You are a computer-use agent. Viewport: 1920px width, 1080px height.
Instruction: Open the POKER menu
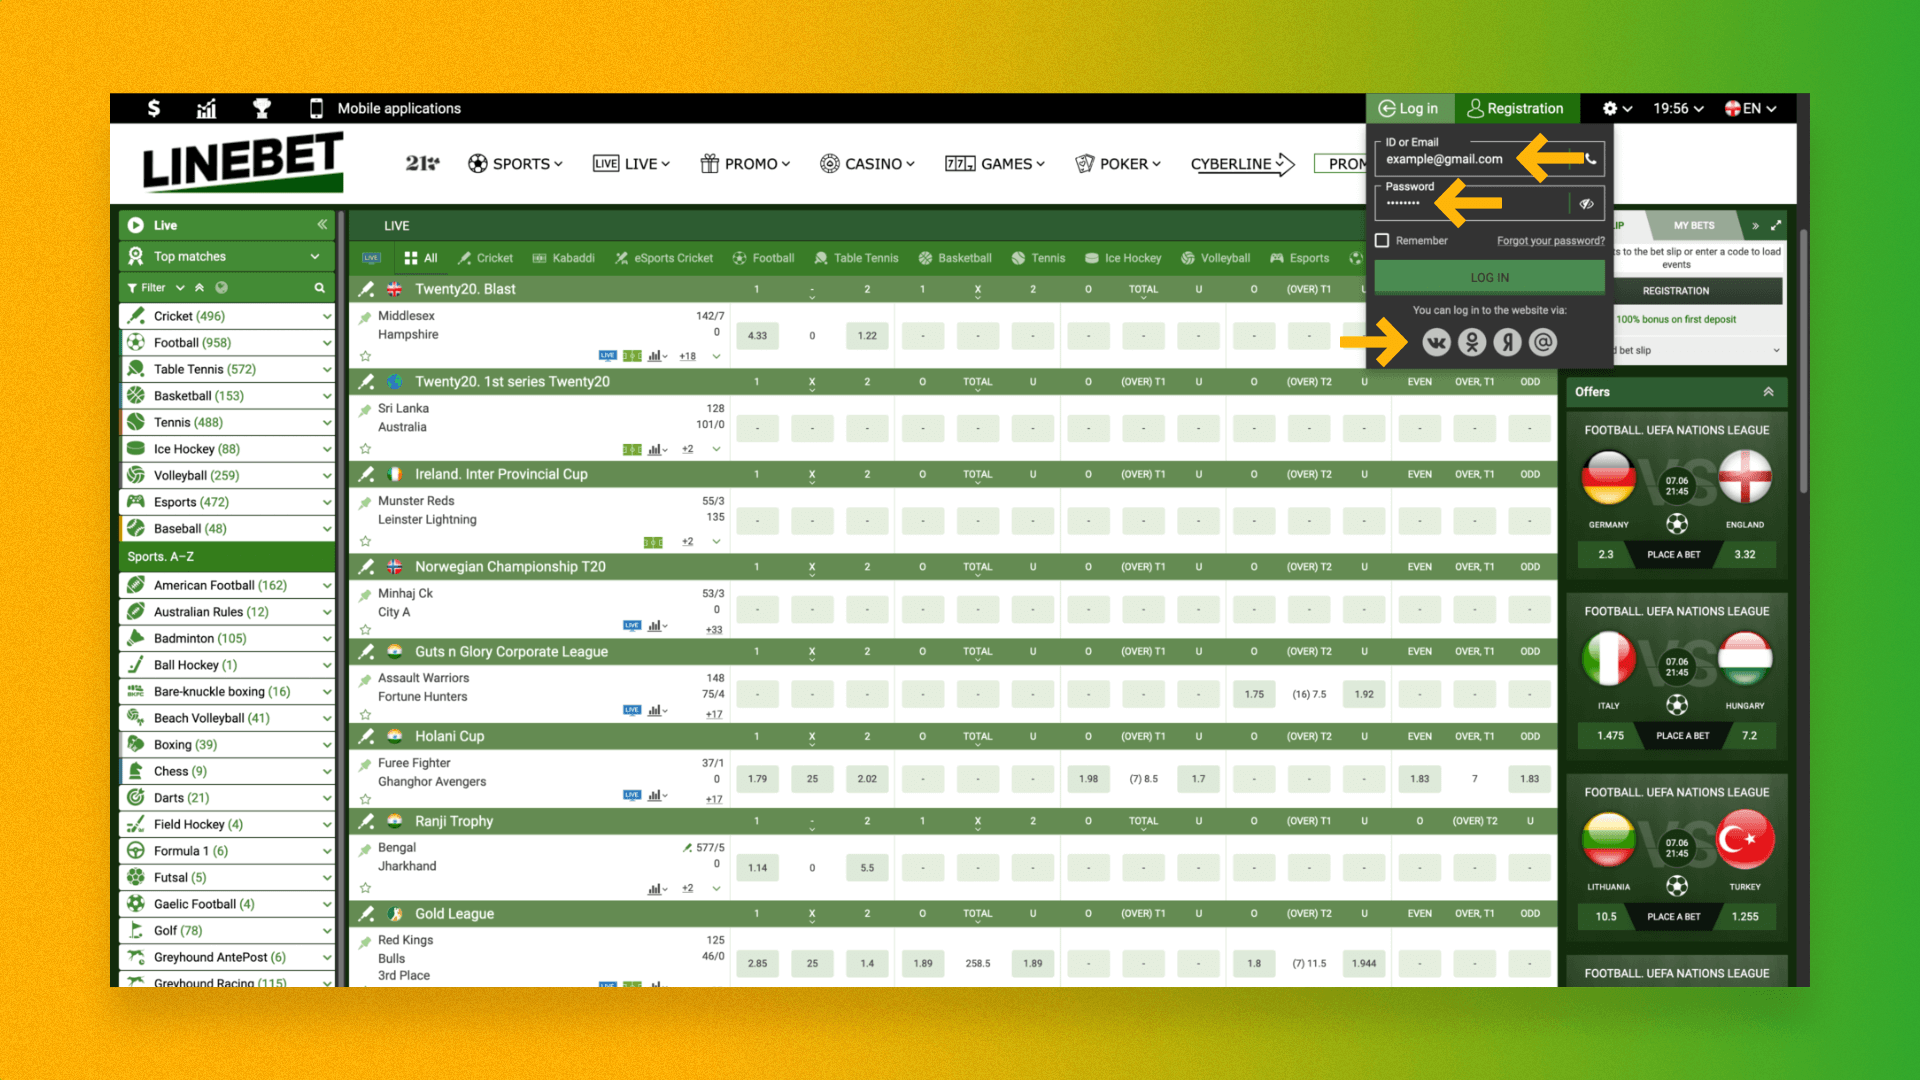(x=1118, y=164)
